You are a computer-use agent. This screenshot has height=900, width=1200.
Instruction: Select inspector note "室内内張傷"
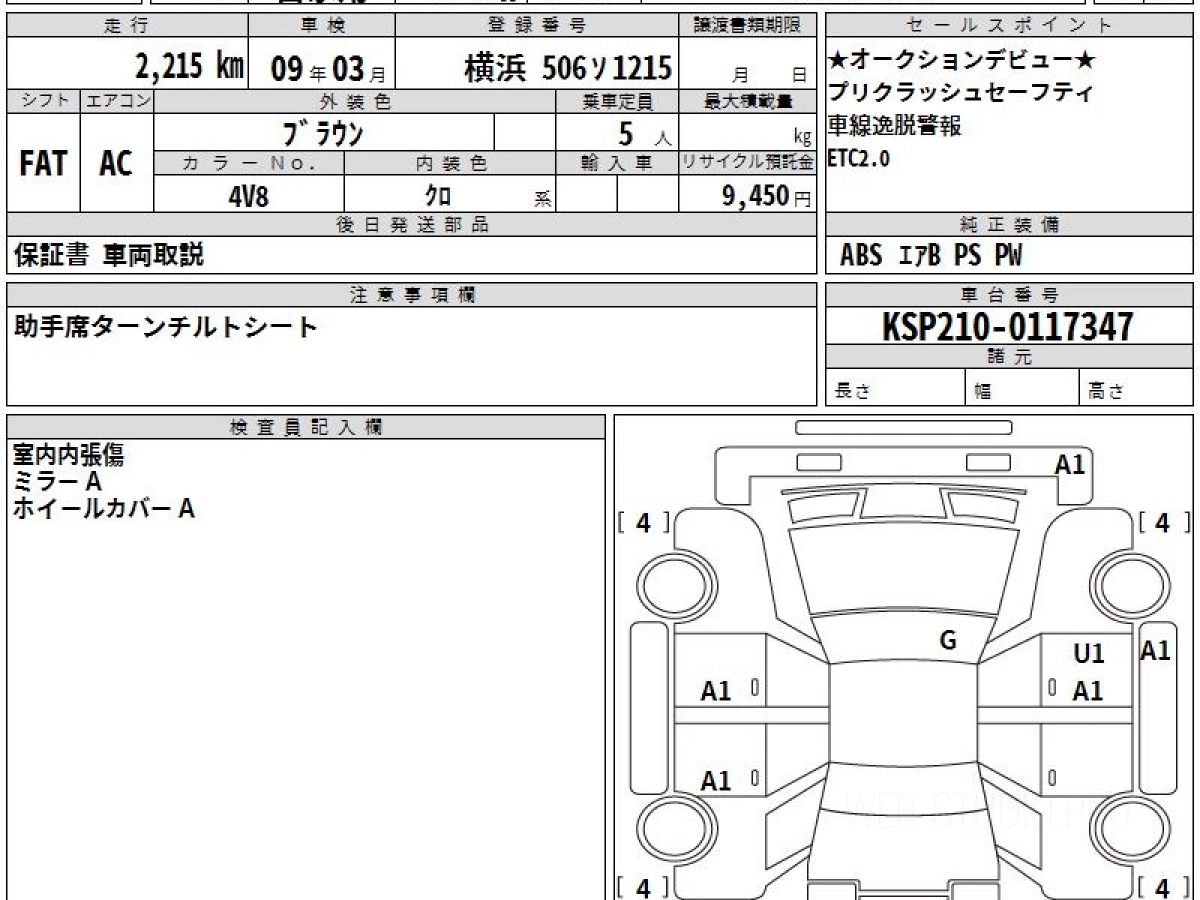pyautogui.click(x=68, y=456)
